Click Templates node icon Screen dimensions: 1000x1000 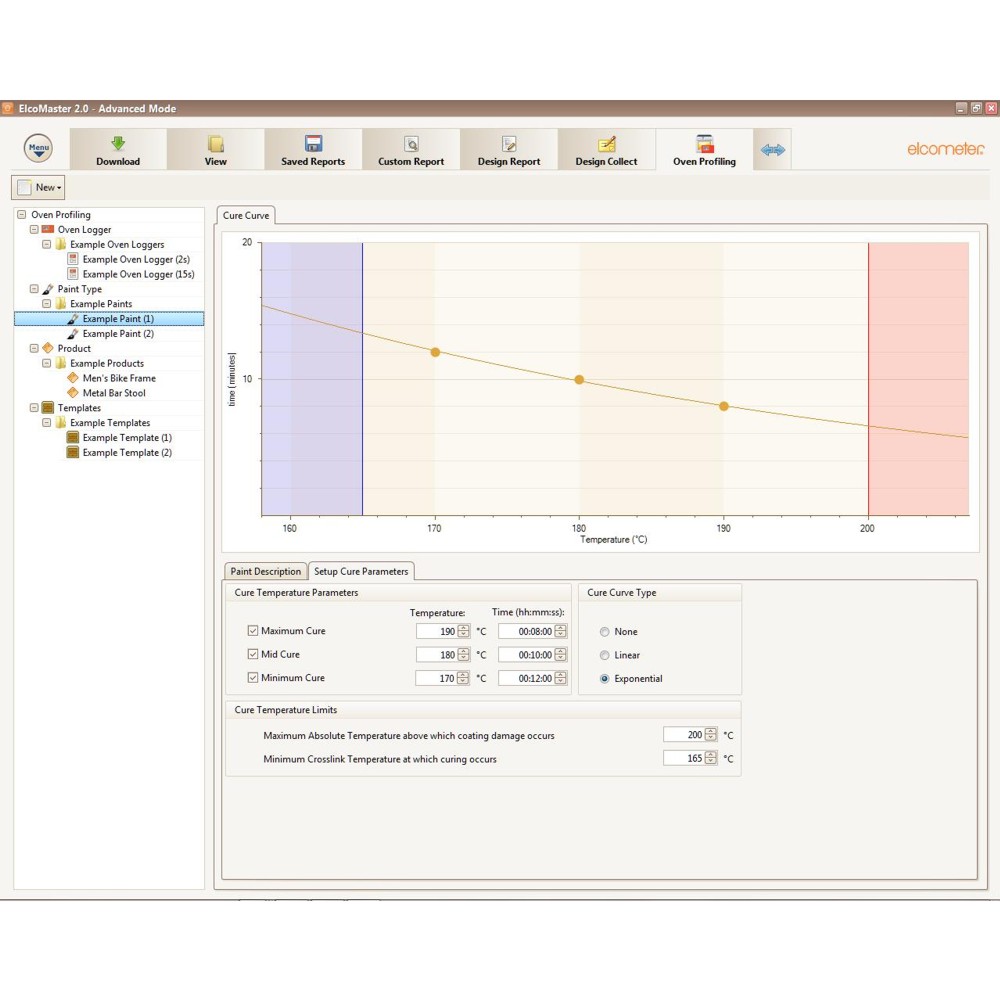click(x=48, y=408)
